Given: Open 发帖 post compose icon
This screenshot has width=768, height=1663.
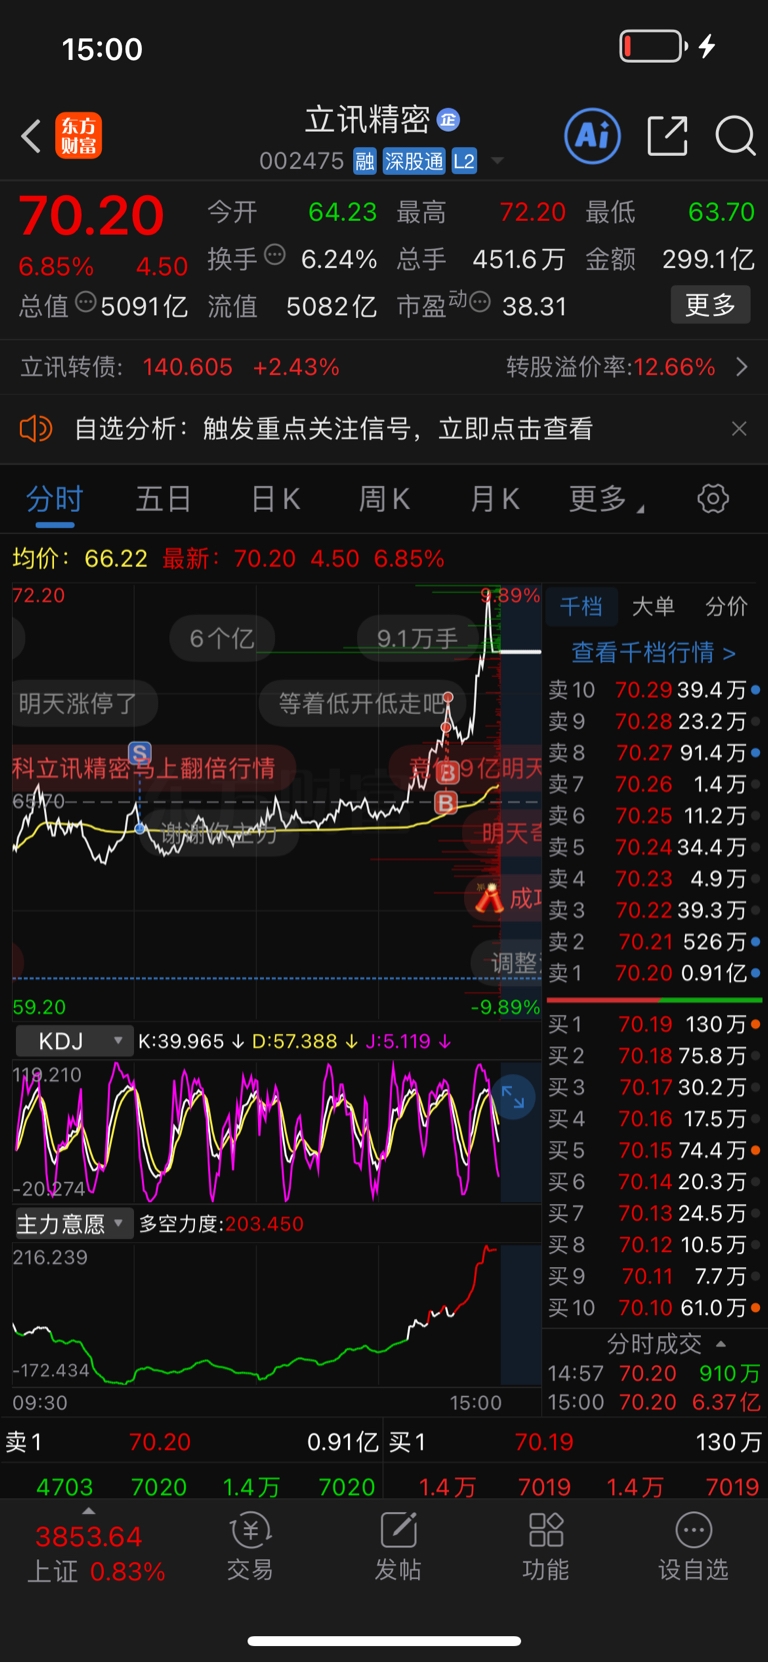Looking at the screenshot, I should (398, 1547).
